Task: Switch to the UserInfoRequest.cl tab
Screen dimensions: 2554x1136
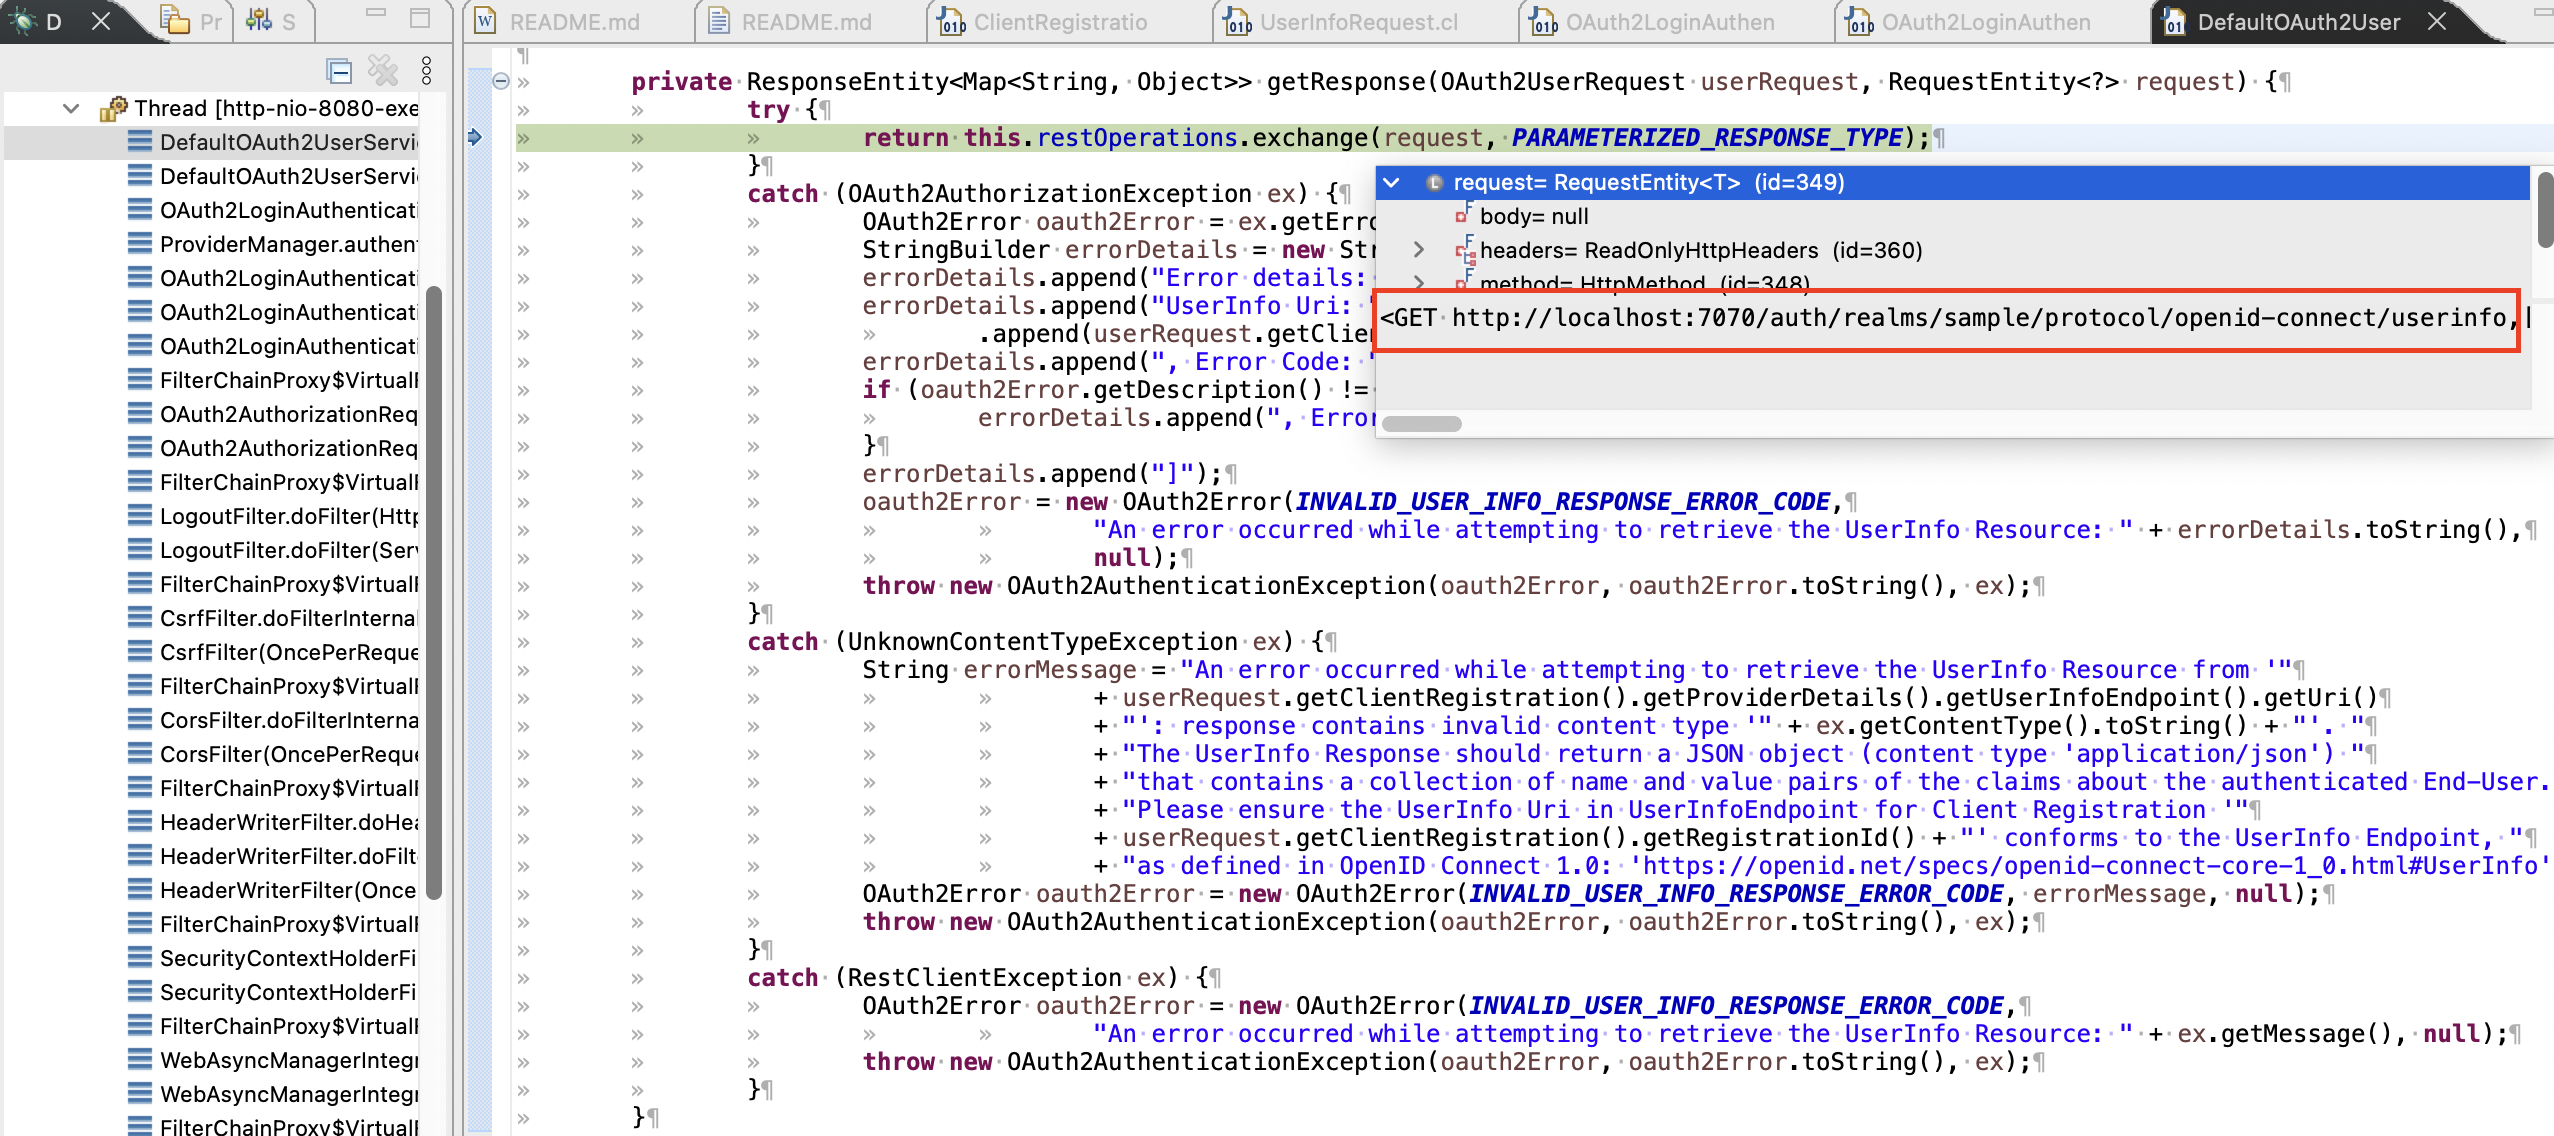Action: coord(1360,20)
